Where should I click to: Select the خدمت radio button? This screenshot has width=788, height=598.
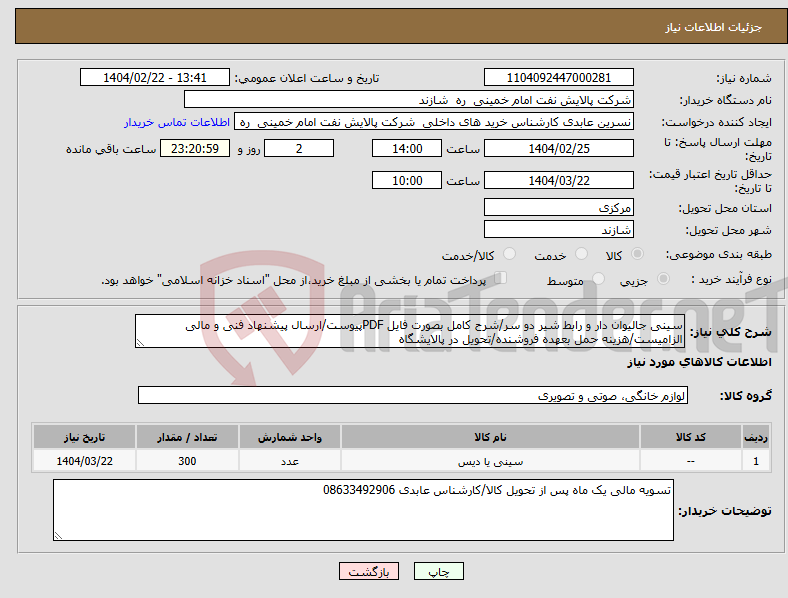[x=581, y=253]
